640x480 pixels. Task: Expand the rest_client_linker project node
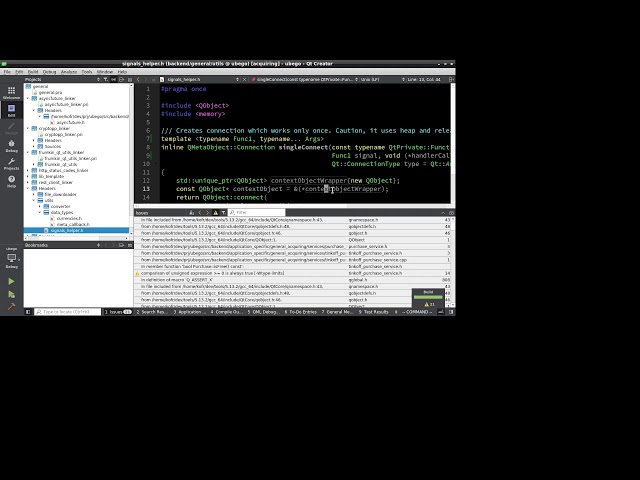coord(28,182)
